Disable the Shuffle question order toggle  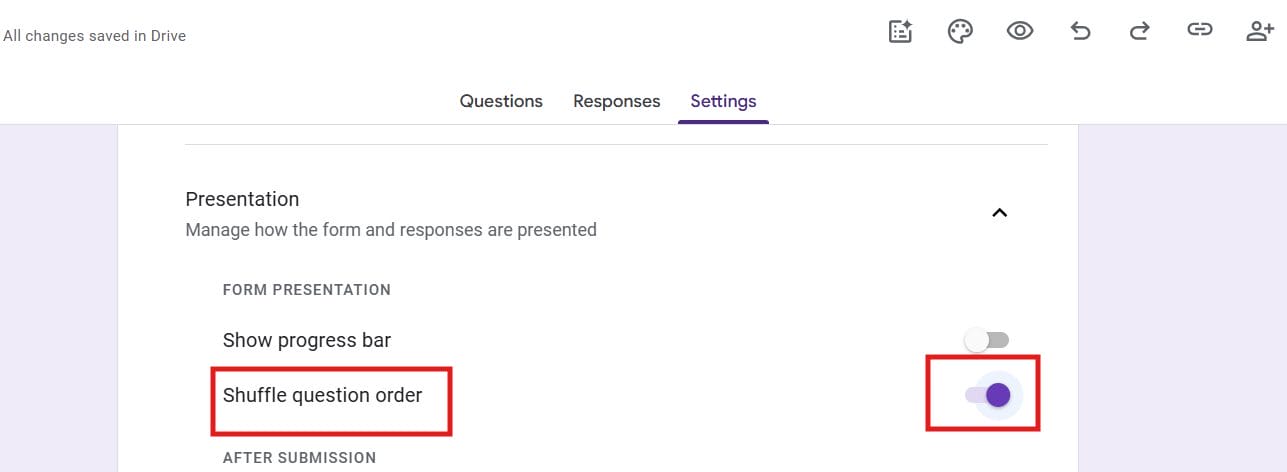point(988,396)
